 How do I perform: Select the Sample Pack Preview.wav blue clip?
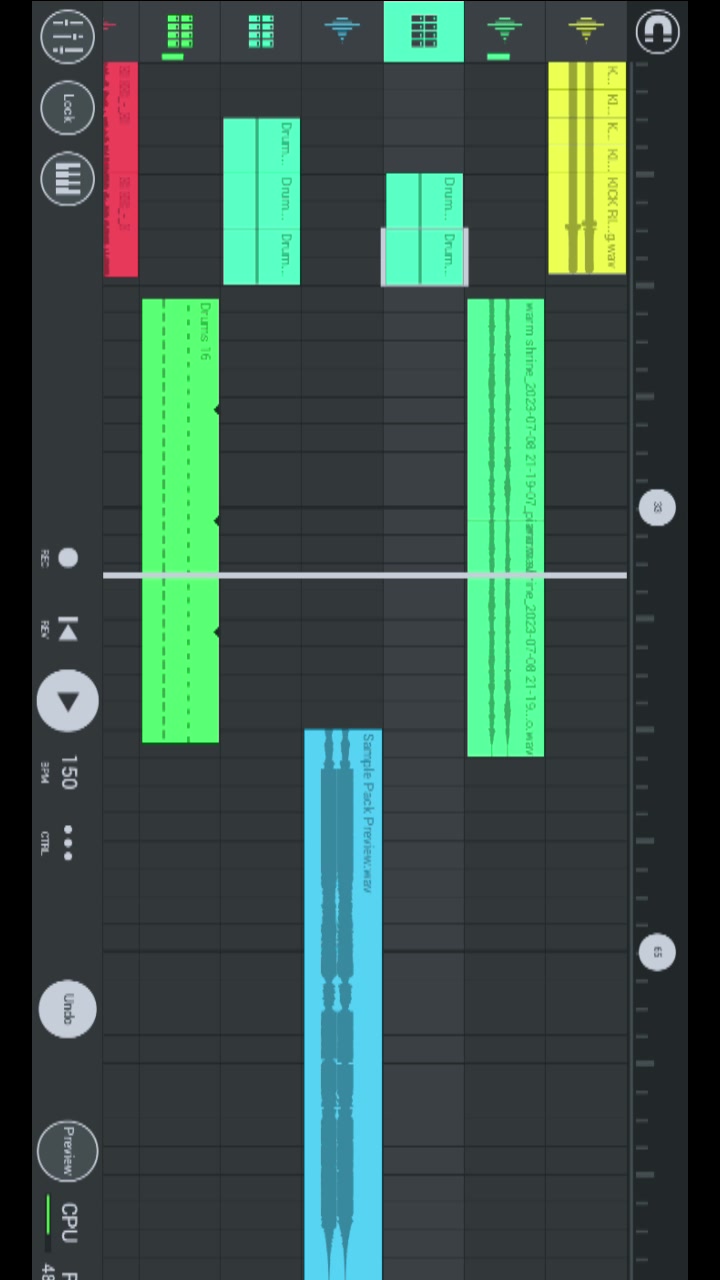343,1004
